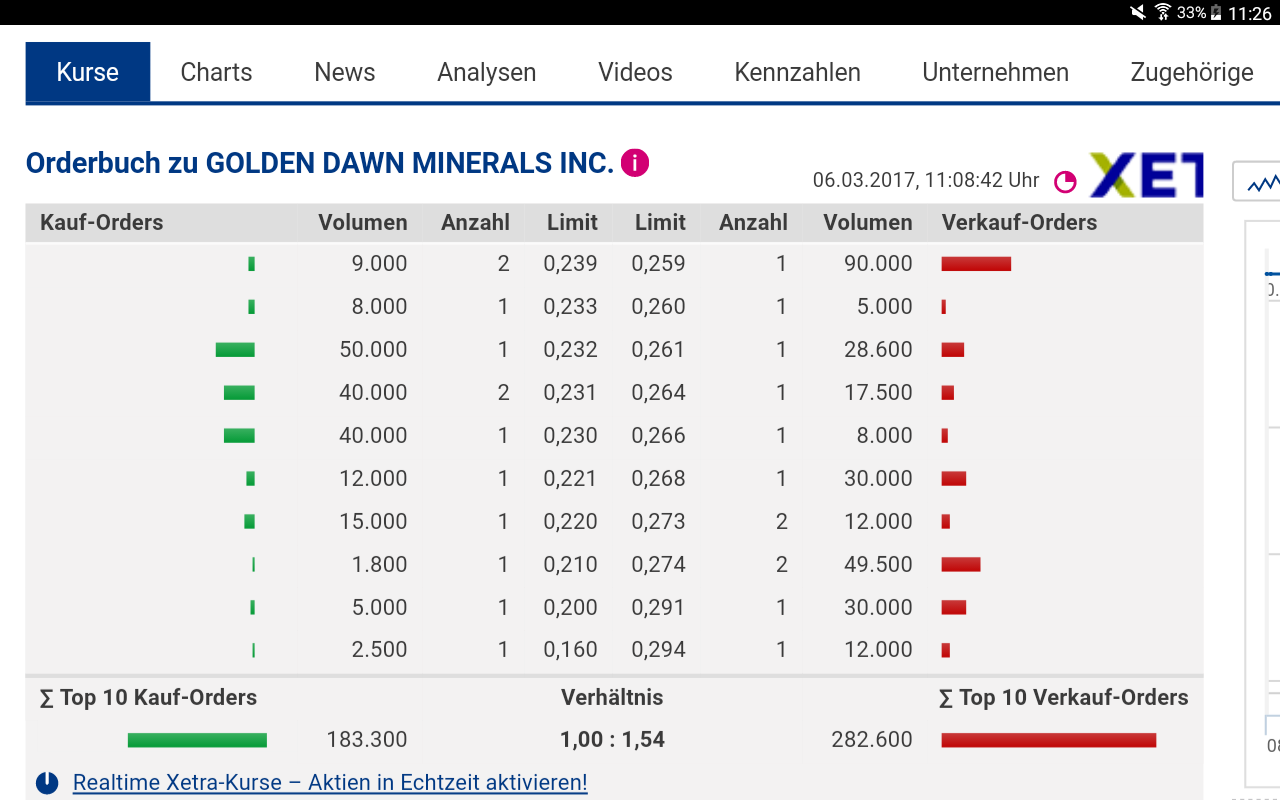Viewport: 1280px width, 800px height.
Task: Tap the Orderbuch zu GOLDEN DAWN MINERALS INC. heading
Action: [x=320, y=163]
